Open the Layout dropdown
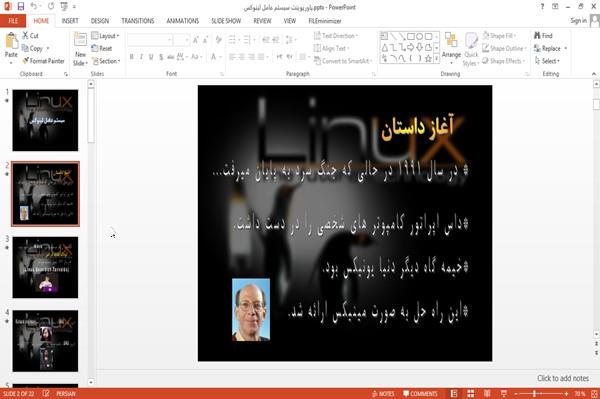Viewport: 600px width, 399px height. [105, 36]
